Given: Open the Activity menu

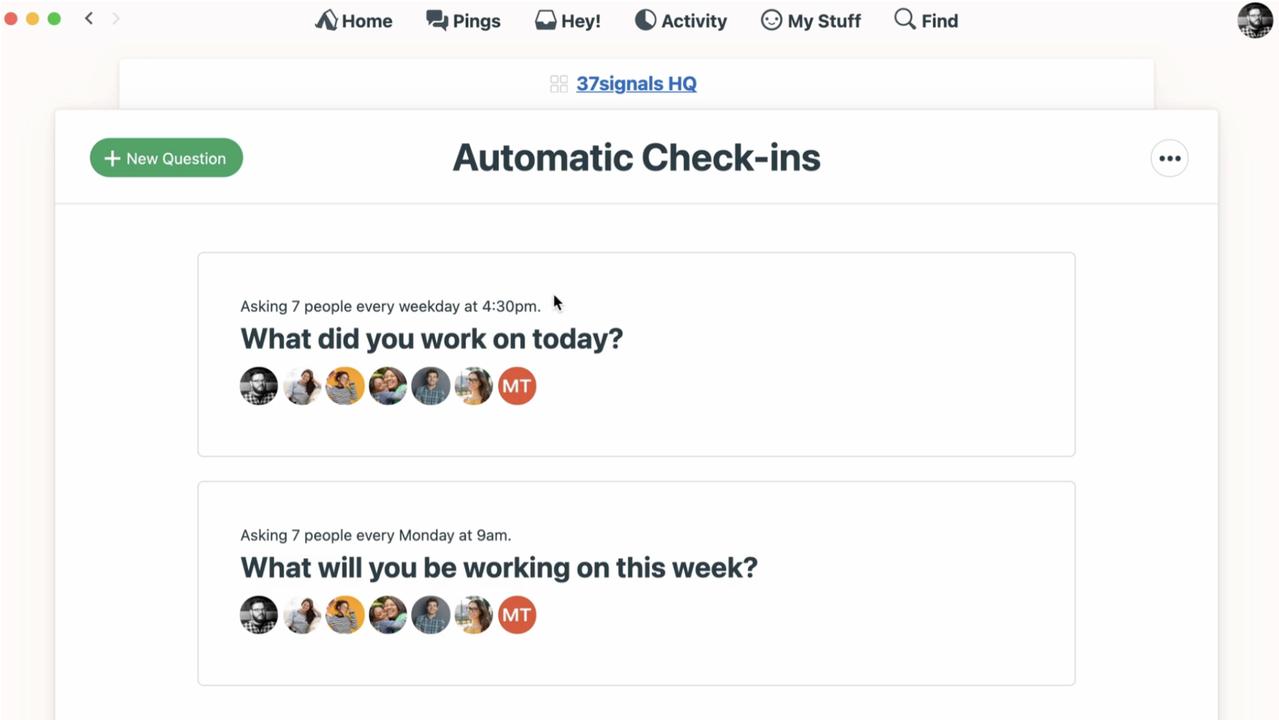Looking at the screenshot, I should [x=681, y=20].
